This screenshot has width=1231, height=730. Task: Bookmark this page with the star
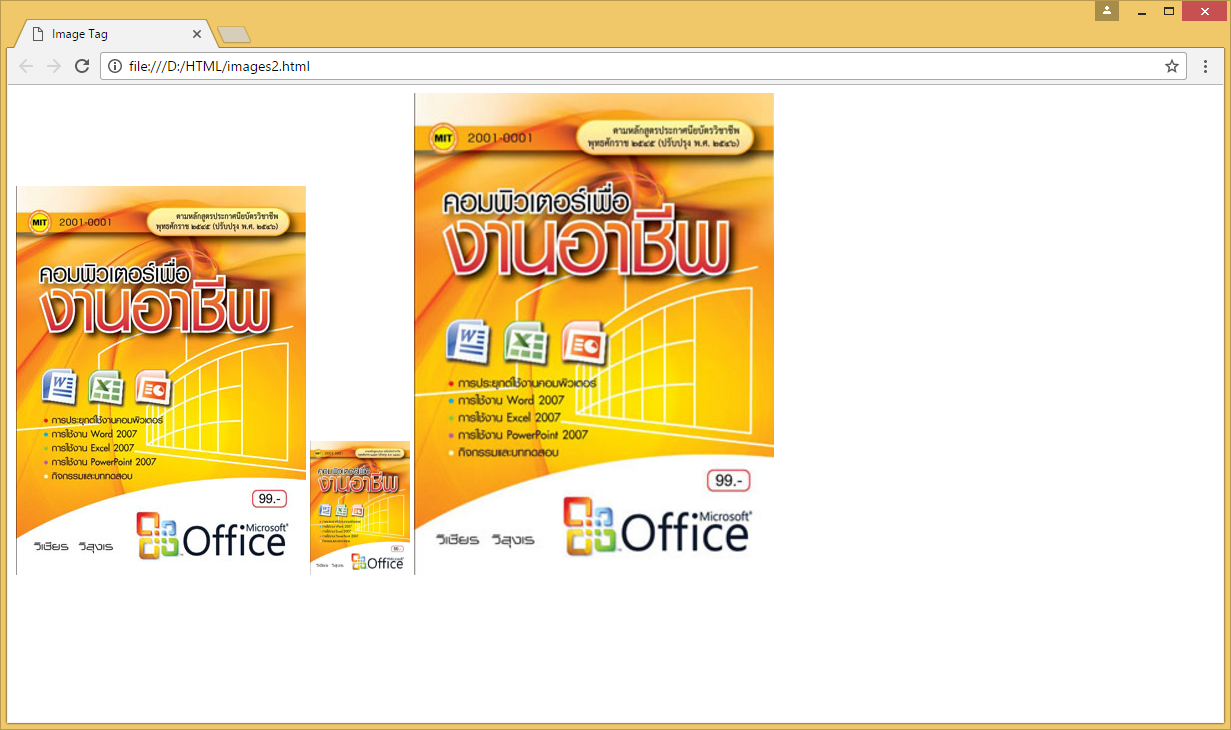pos(1172,67)
